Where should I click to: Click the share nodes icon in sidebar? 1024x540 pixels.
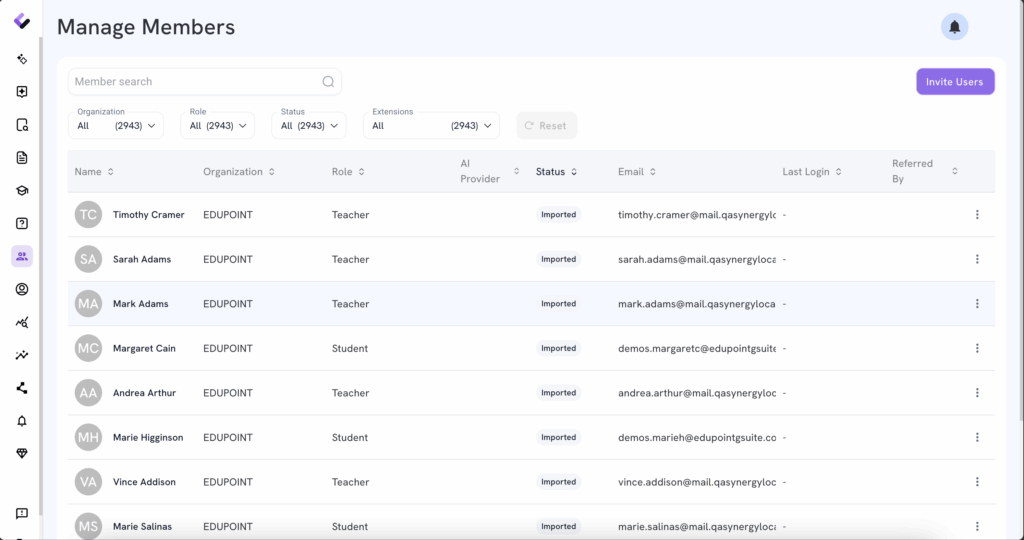tap(22, 388)
